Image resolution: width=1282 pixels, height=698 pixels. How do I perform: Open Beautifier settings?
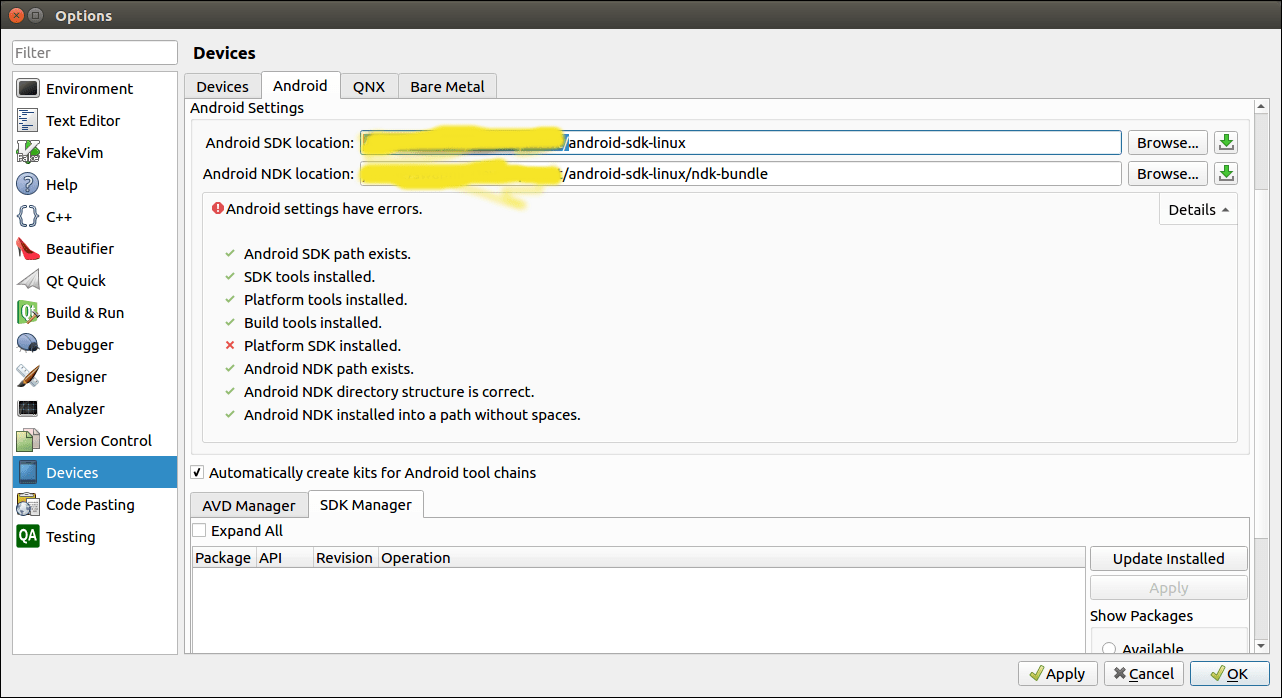[x=95, y=249]
